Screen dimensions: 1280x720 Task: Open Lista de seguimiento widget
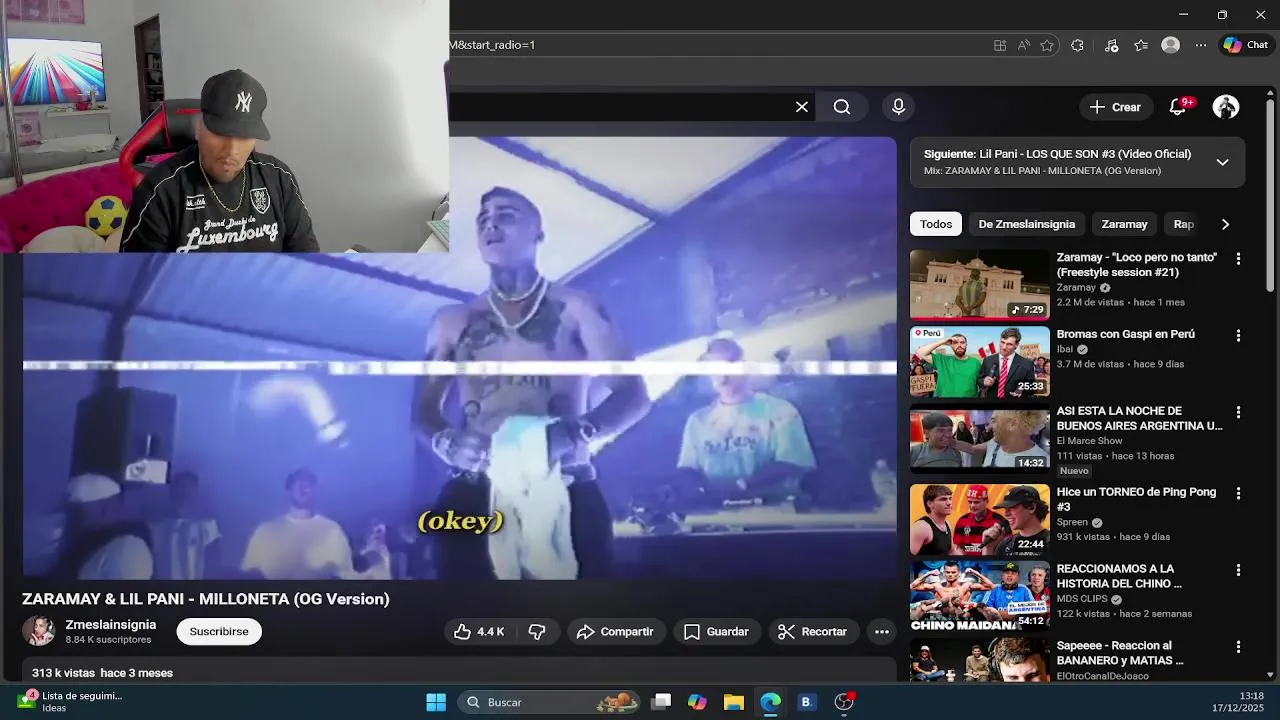(x=70, y=701)
